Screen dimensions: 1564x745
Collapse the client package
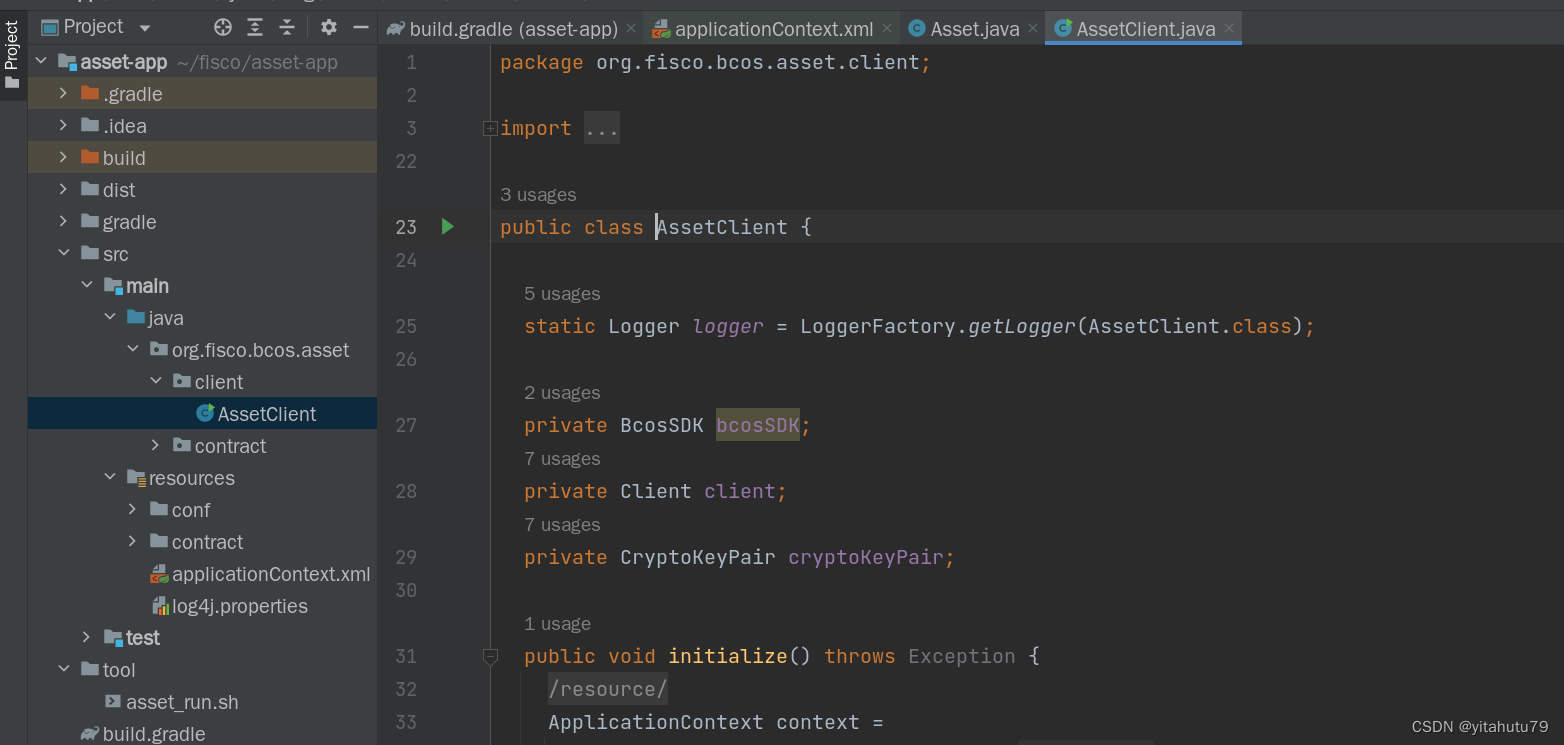(x=155, y=382)
